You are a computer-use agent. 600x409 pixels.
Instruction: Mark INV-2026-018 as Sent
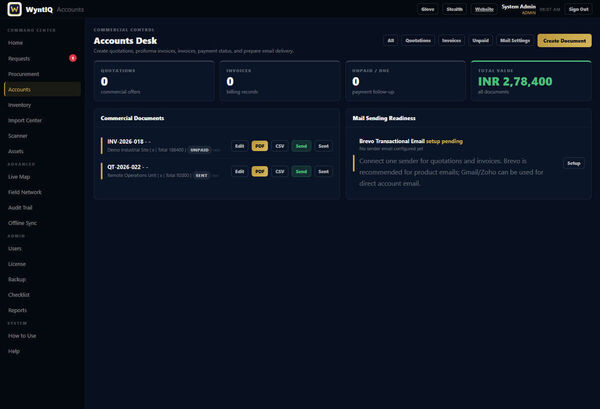pyautogui.click(x=323, y=146)
